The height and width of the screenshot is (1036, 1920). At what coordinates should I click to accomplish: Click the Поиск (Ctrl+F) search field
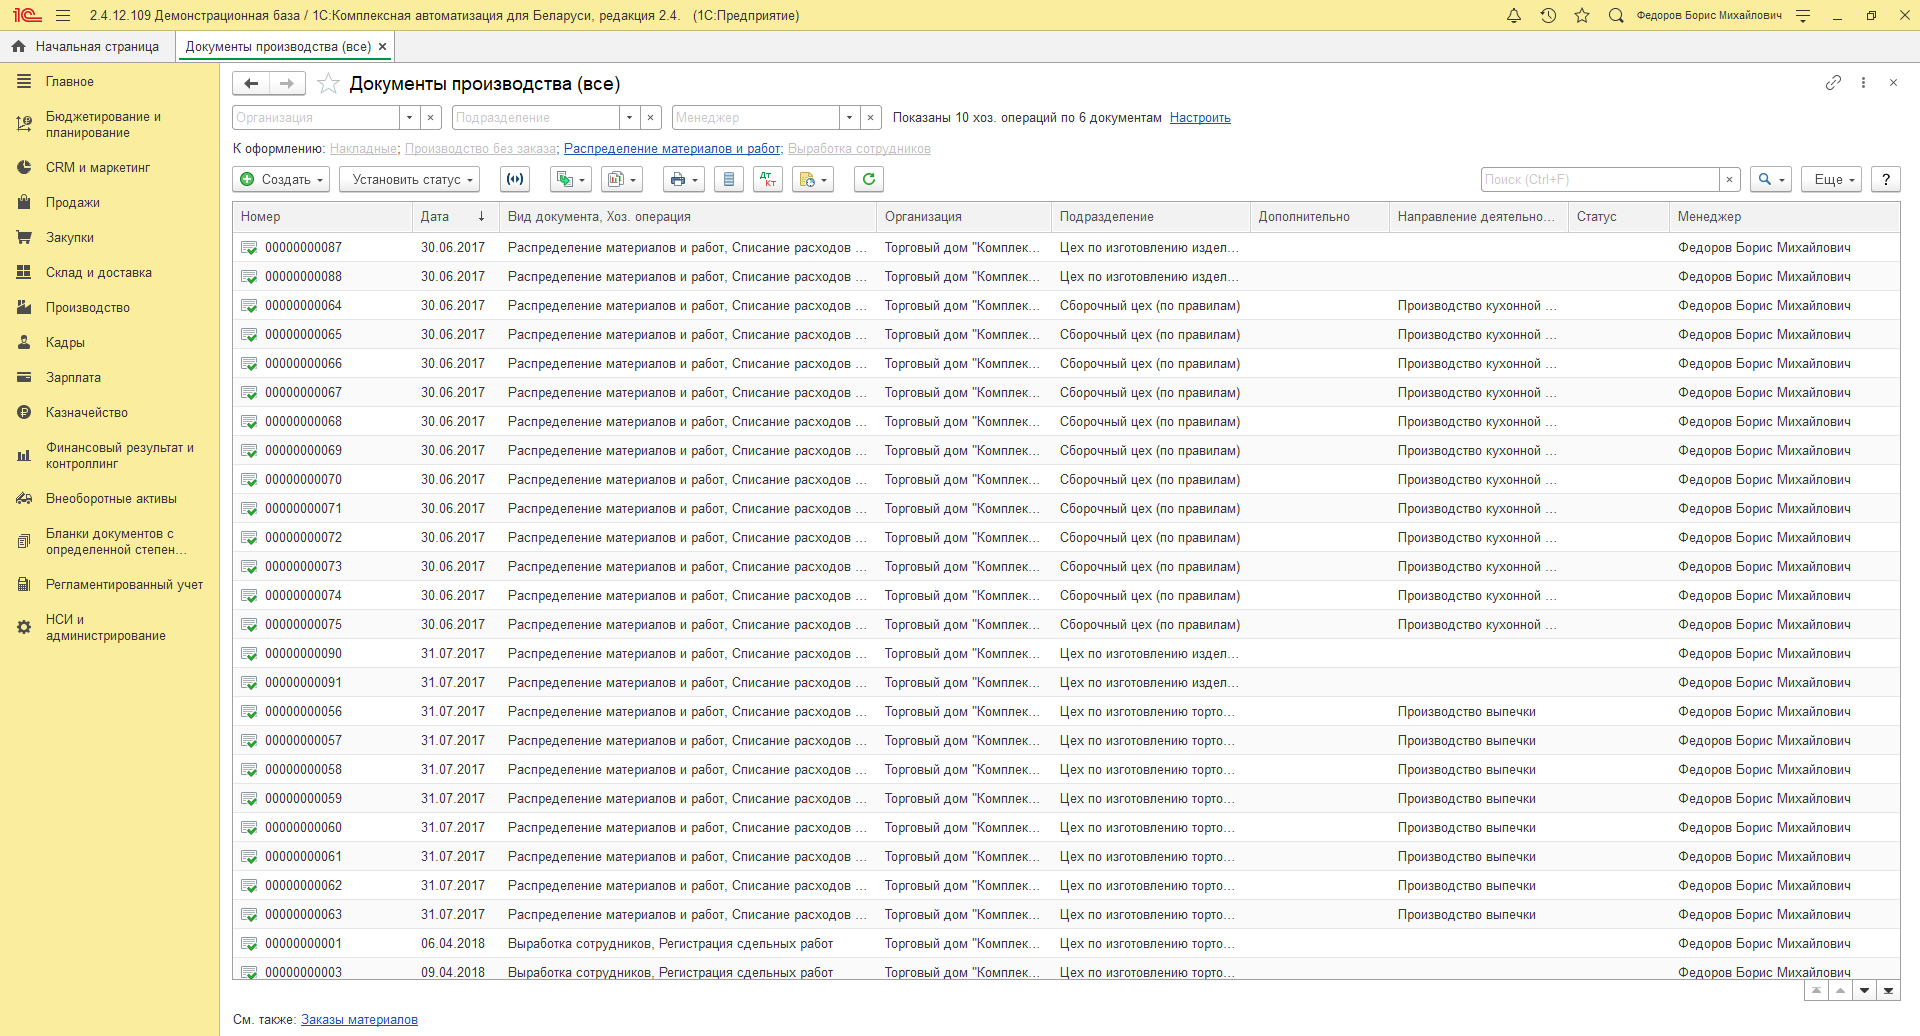click(1598, 179)
